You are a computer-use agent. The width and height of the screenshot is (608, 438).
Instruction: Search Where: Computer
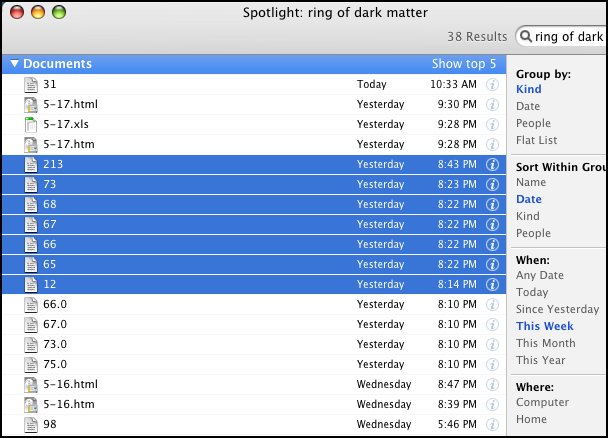coord(542,402)
